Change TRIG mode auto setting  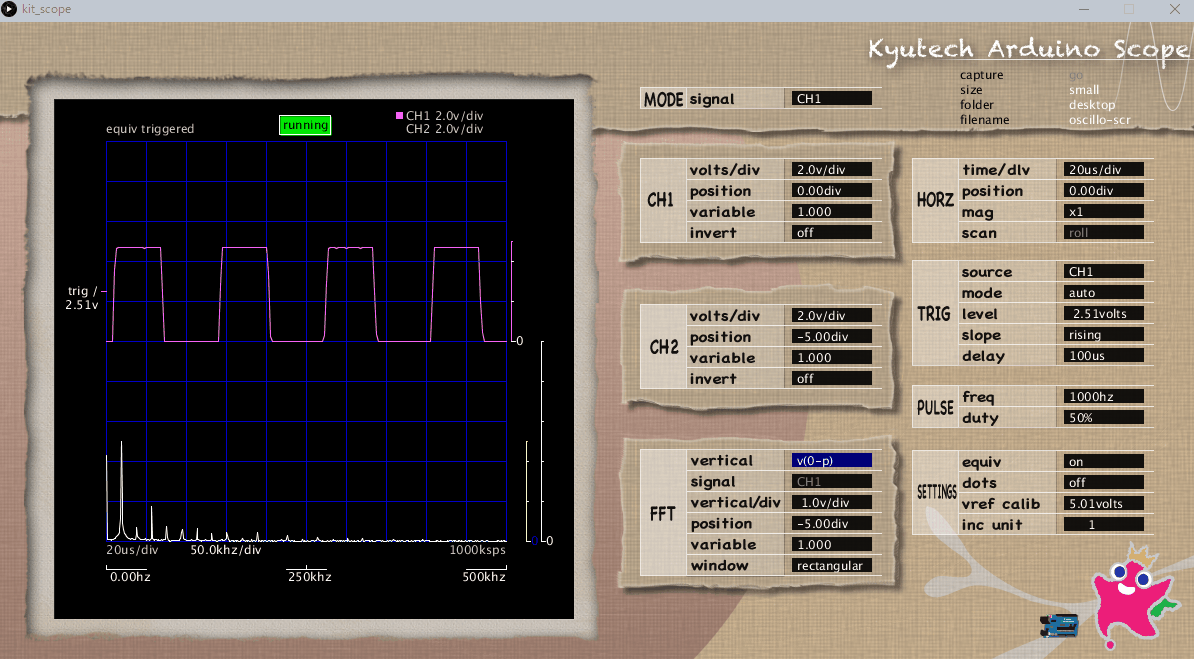1103,293
